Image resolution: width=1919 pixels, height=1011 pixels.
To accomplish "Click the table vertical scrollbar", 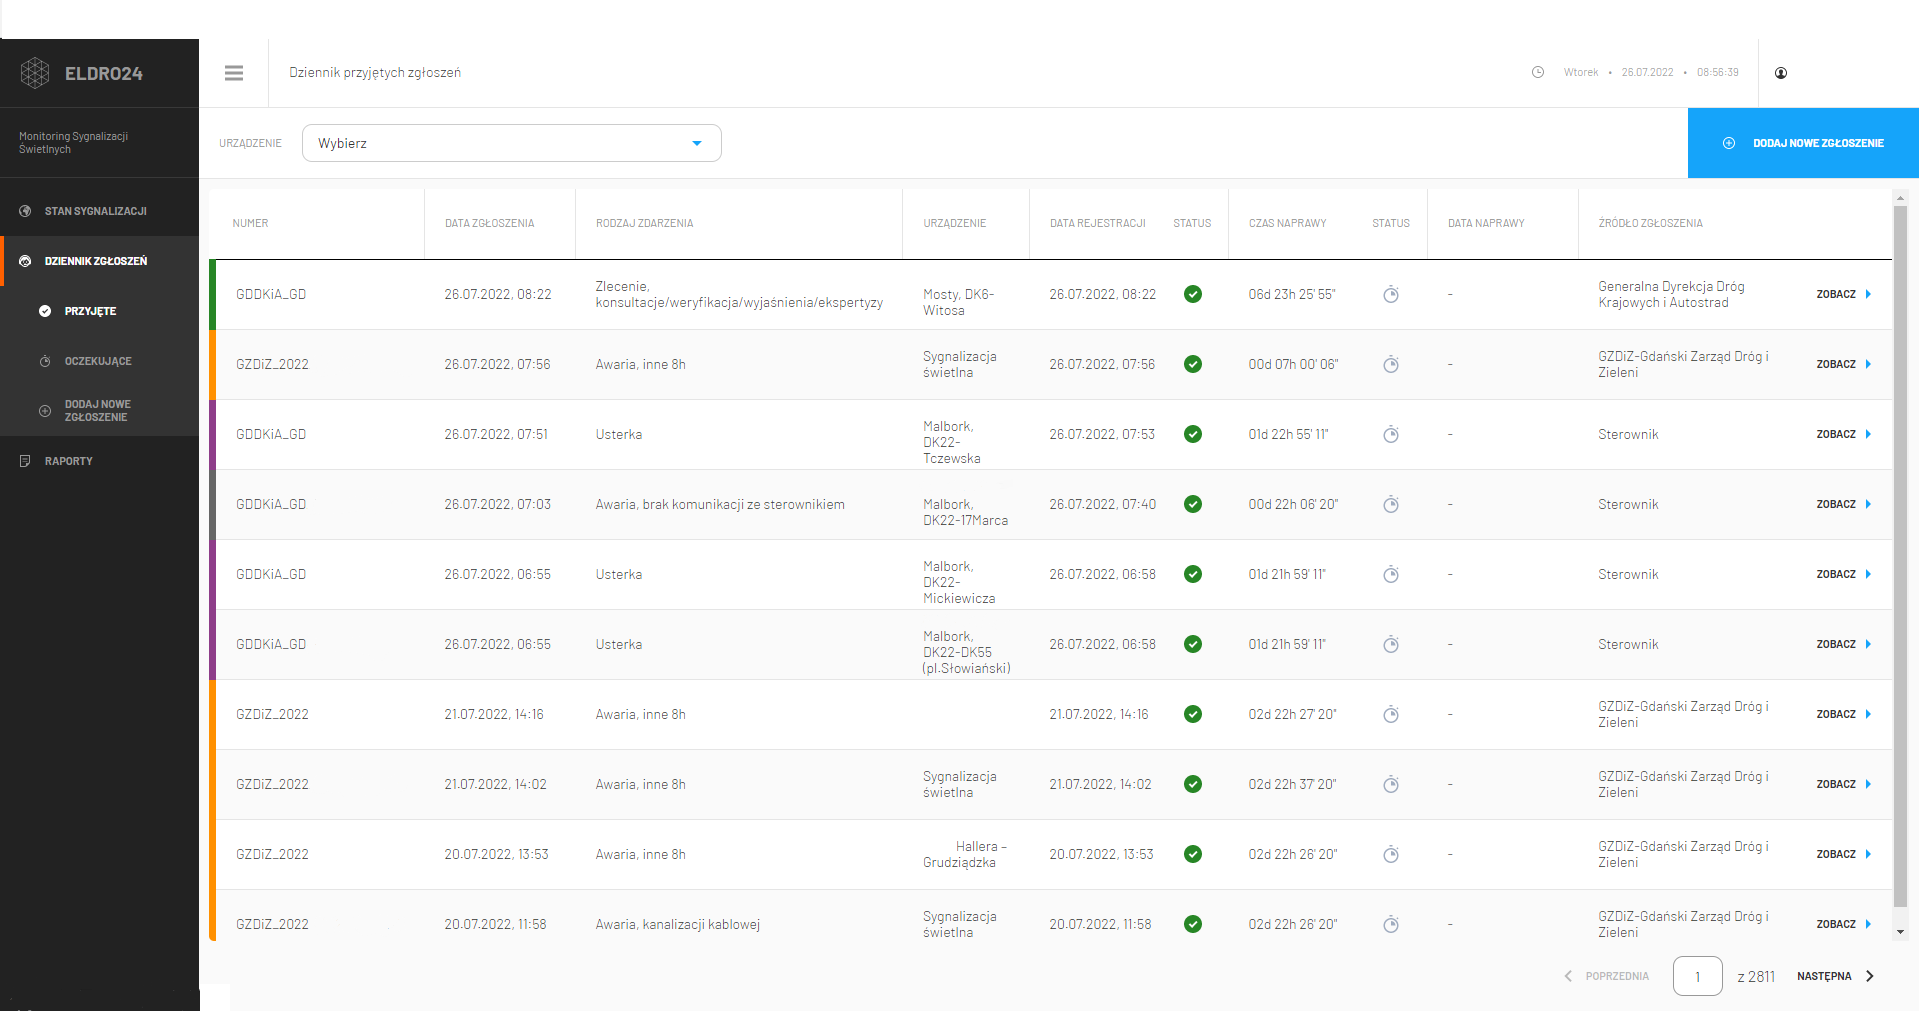I will [1900, 556].
